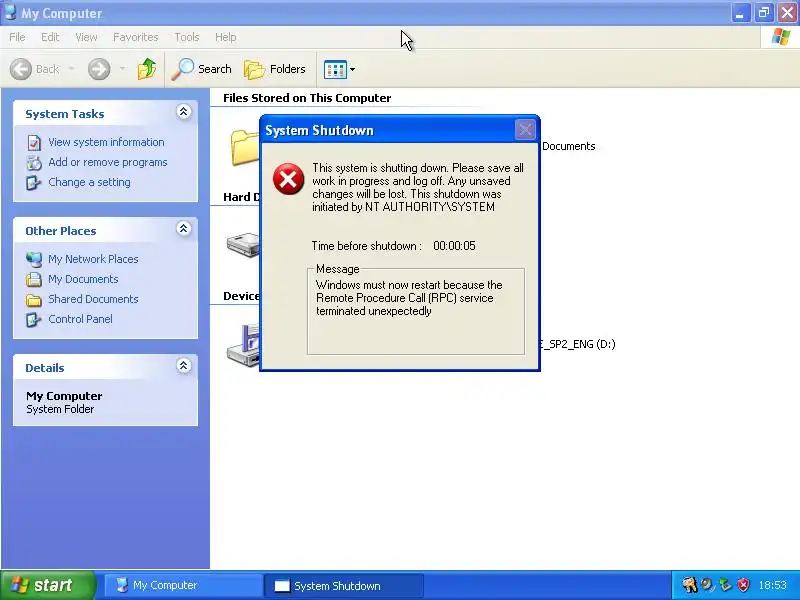Screen dimensions: 800x600
Task: Minimize the My Computer window
Action: (x=740, y=13)
